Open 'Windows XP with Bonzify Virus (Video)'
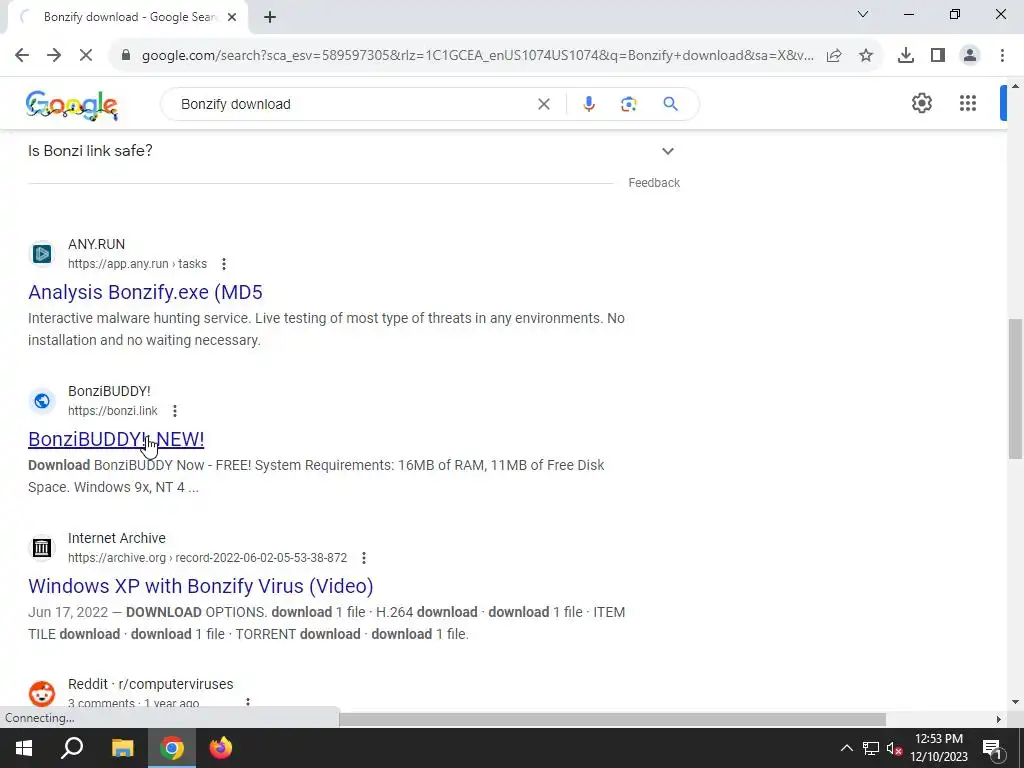This screenshot has height=768, width=1024. point(200,586)
